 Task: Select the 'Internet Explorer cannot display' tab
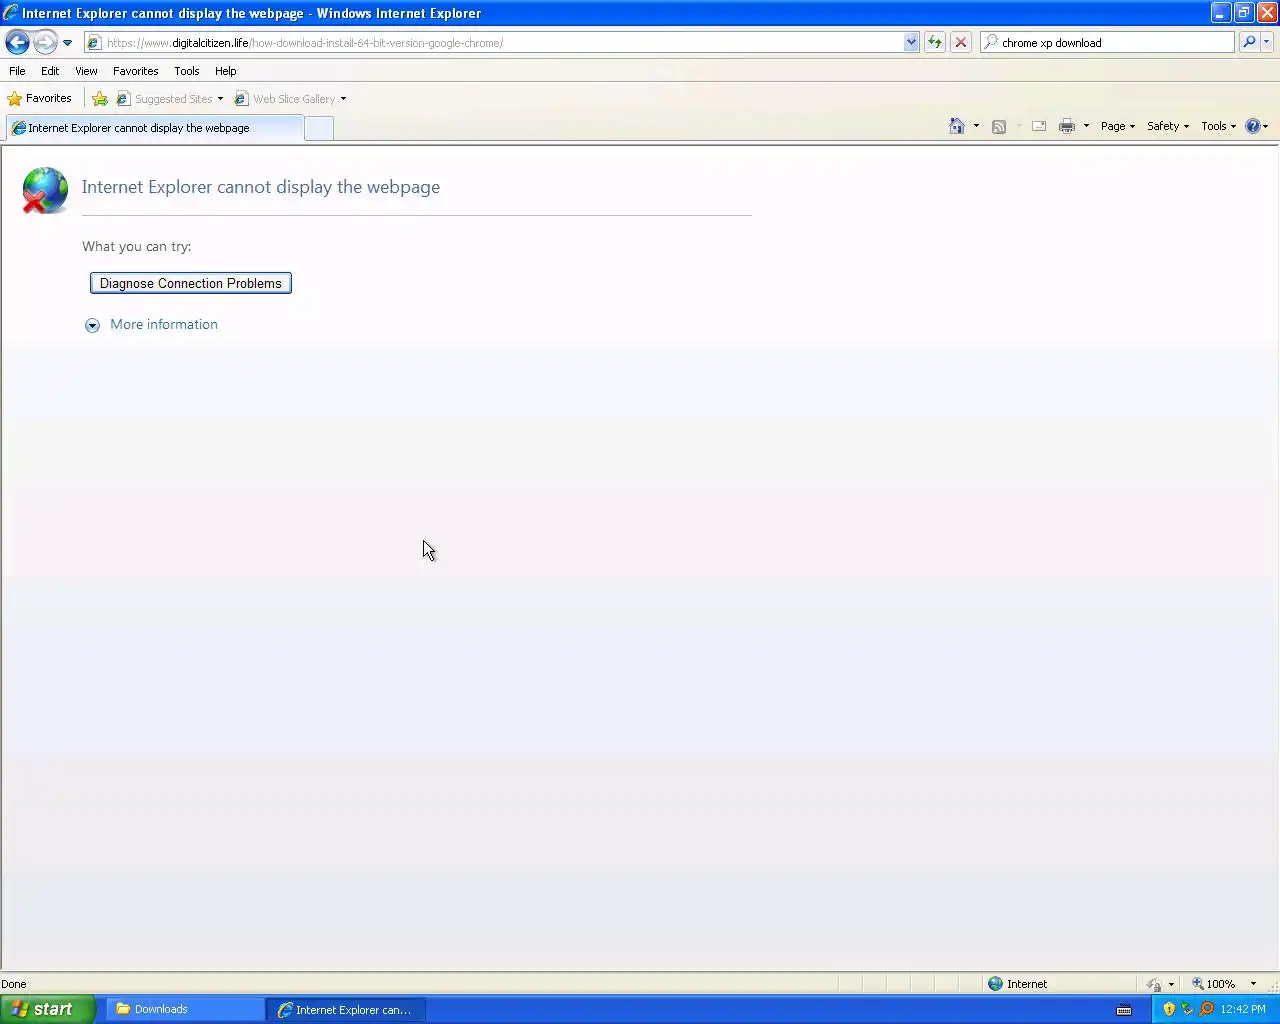(154, 128)
